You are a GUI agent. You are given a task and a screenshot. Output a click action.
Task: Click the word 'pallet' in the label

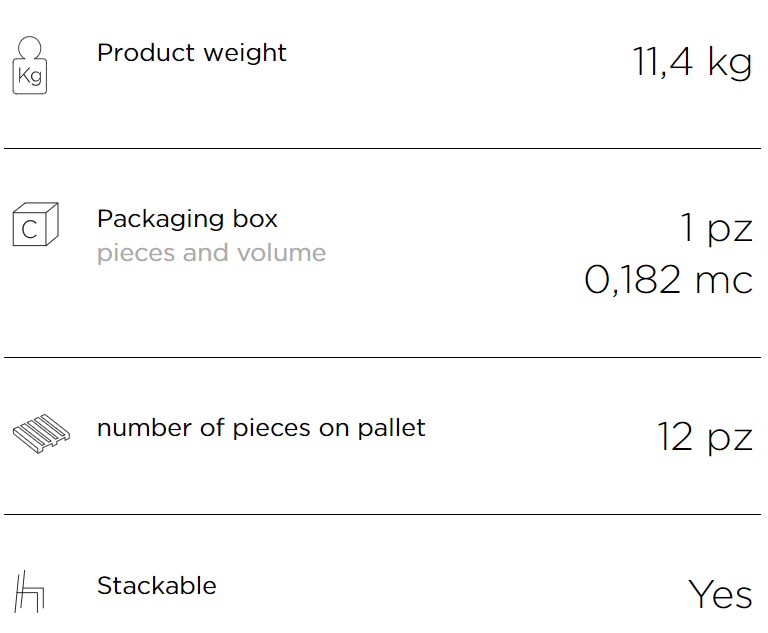[x=391, y=429]
